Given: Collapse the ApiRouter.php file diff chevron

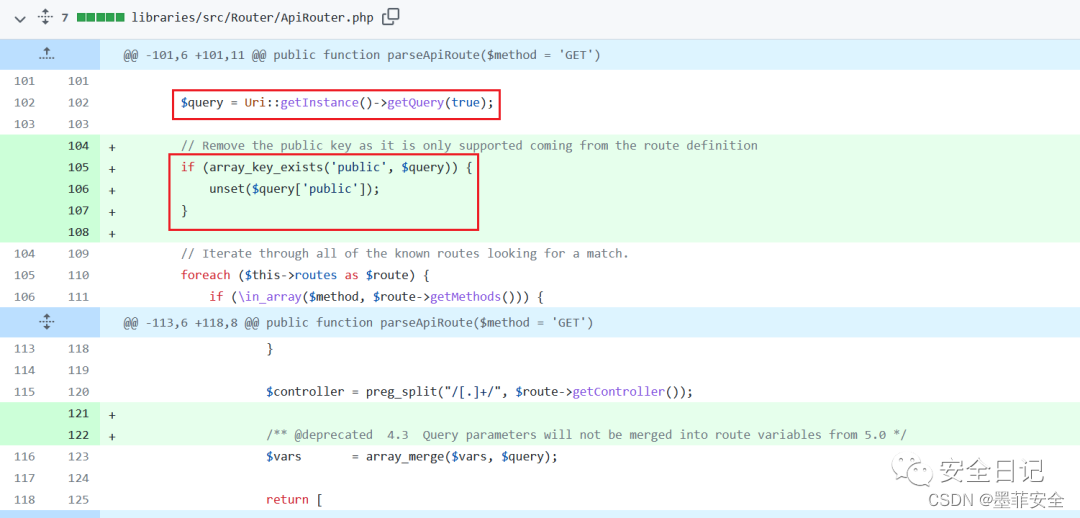Looking at the screenshot, I should pos(19,19).
